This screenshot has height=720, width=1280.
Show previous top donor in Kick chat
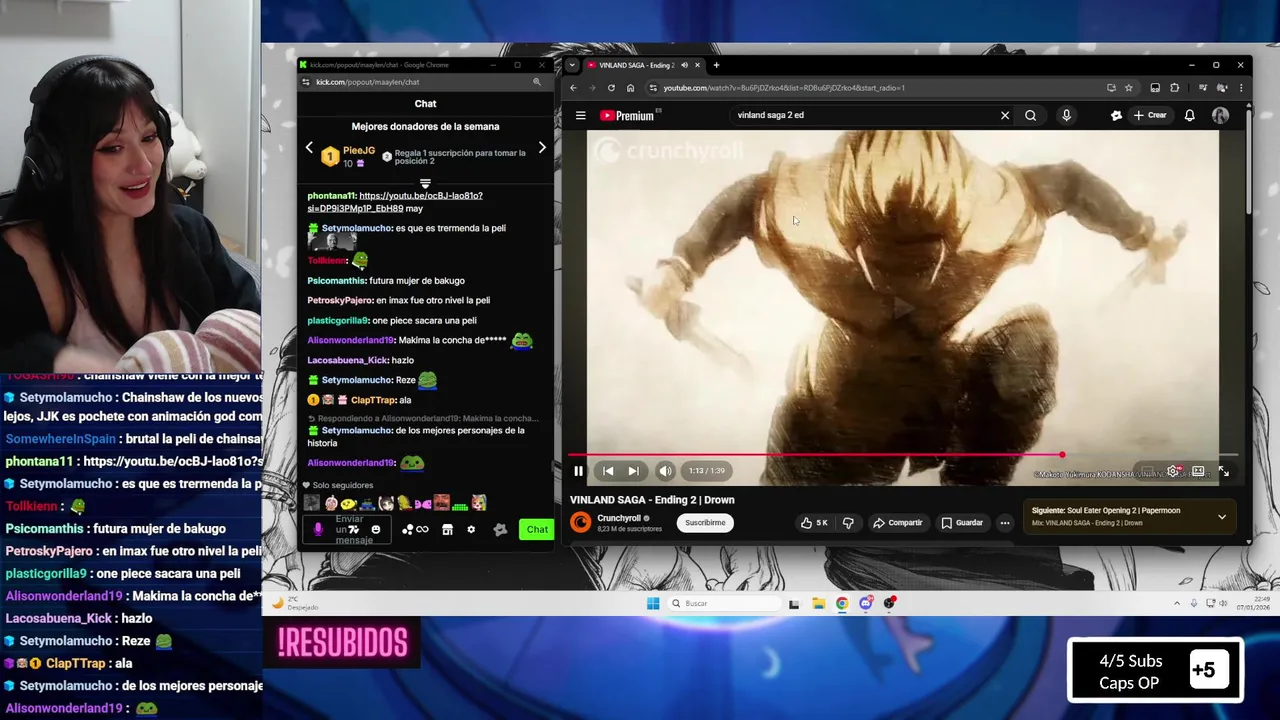(309, 148)
